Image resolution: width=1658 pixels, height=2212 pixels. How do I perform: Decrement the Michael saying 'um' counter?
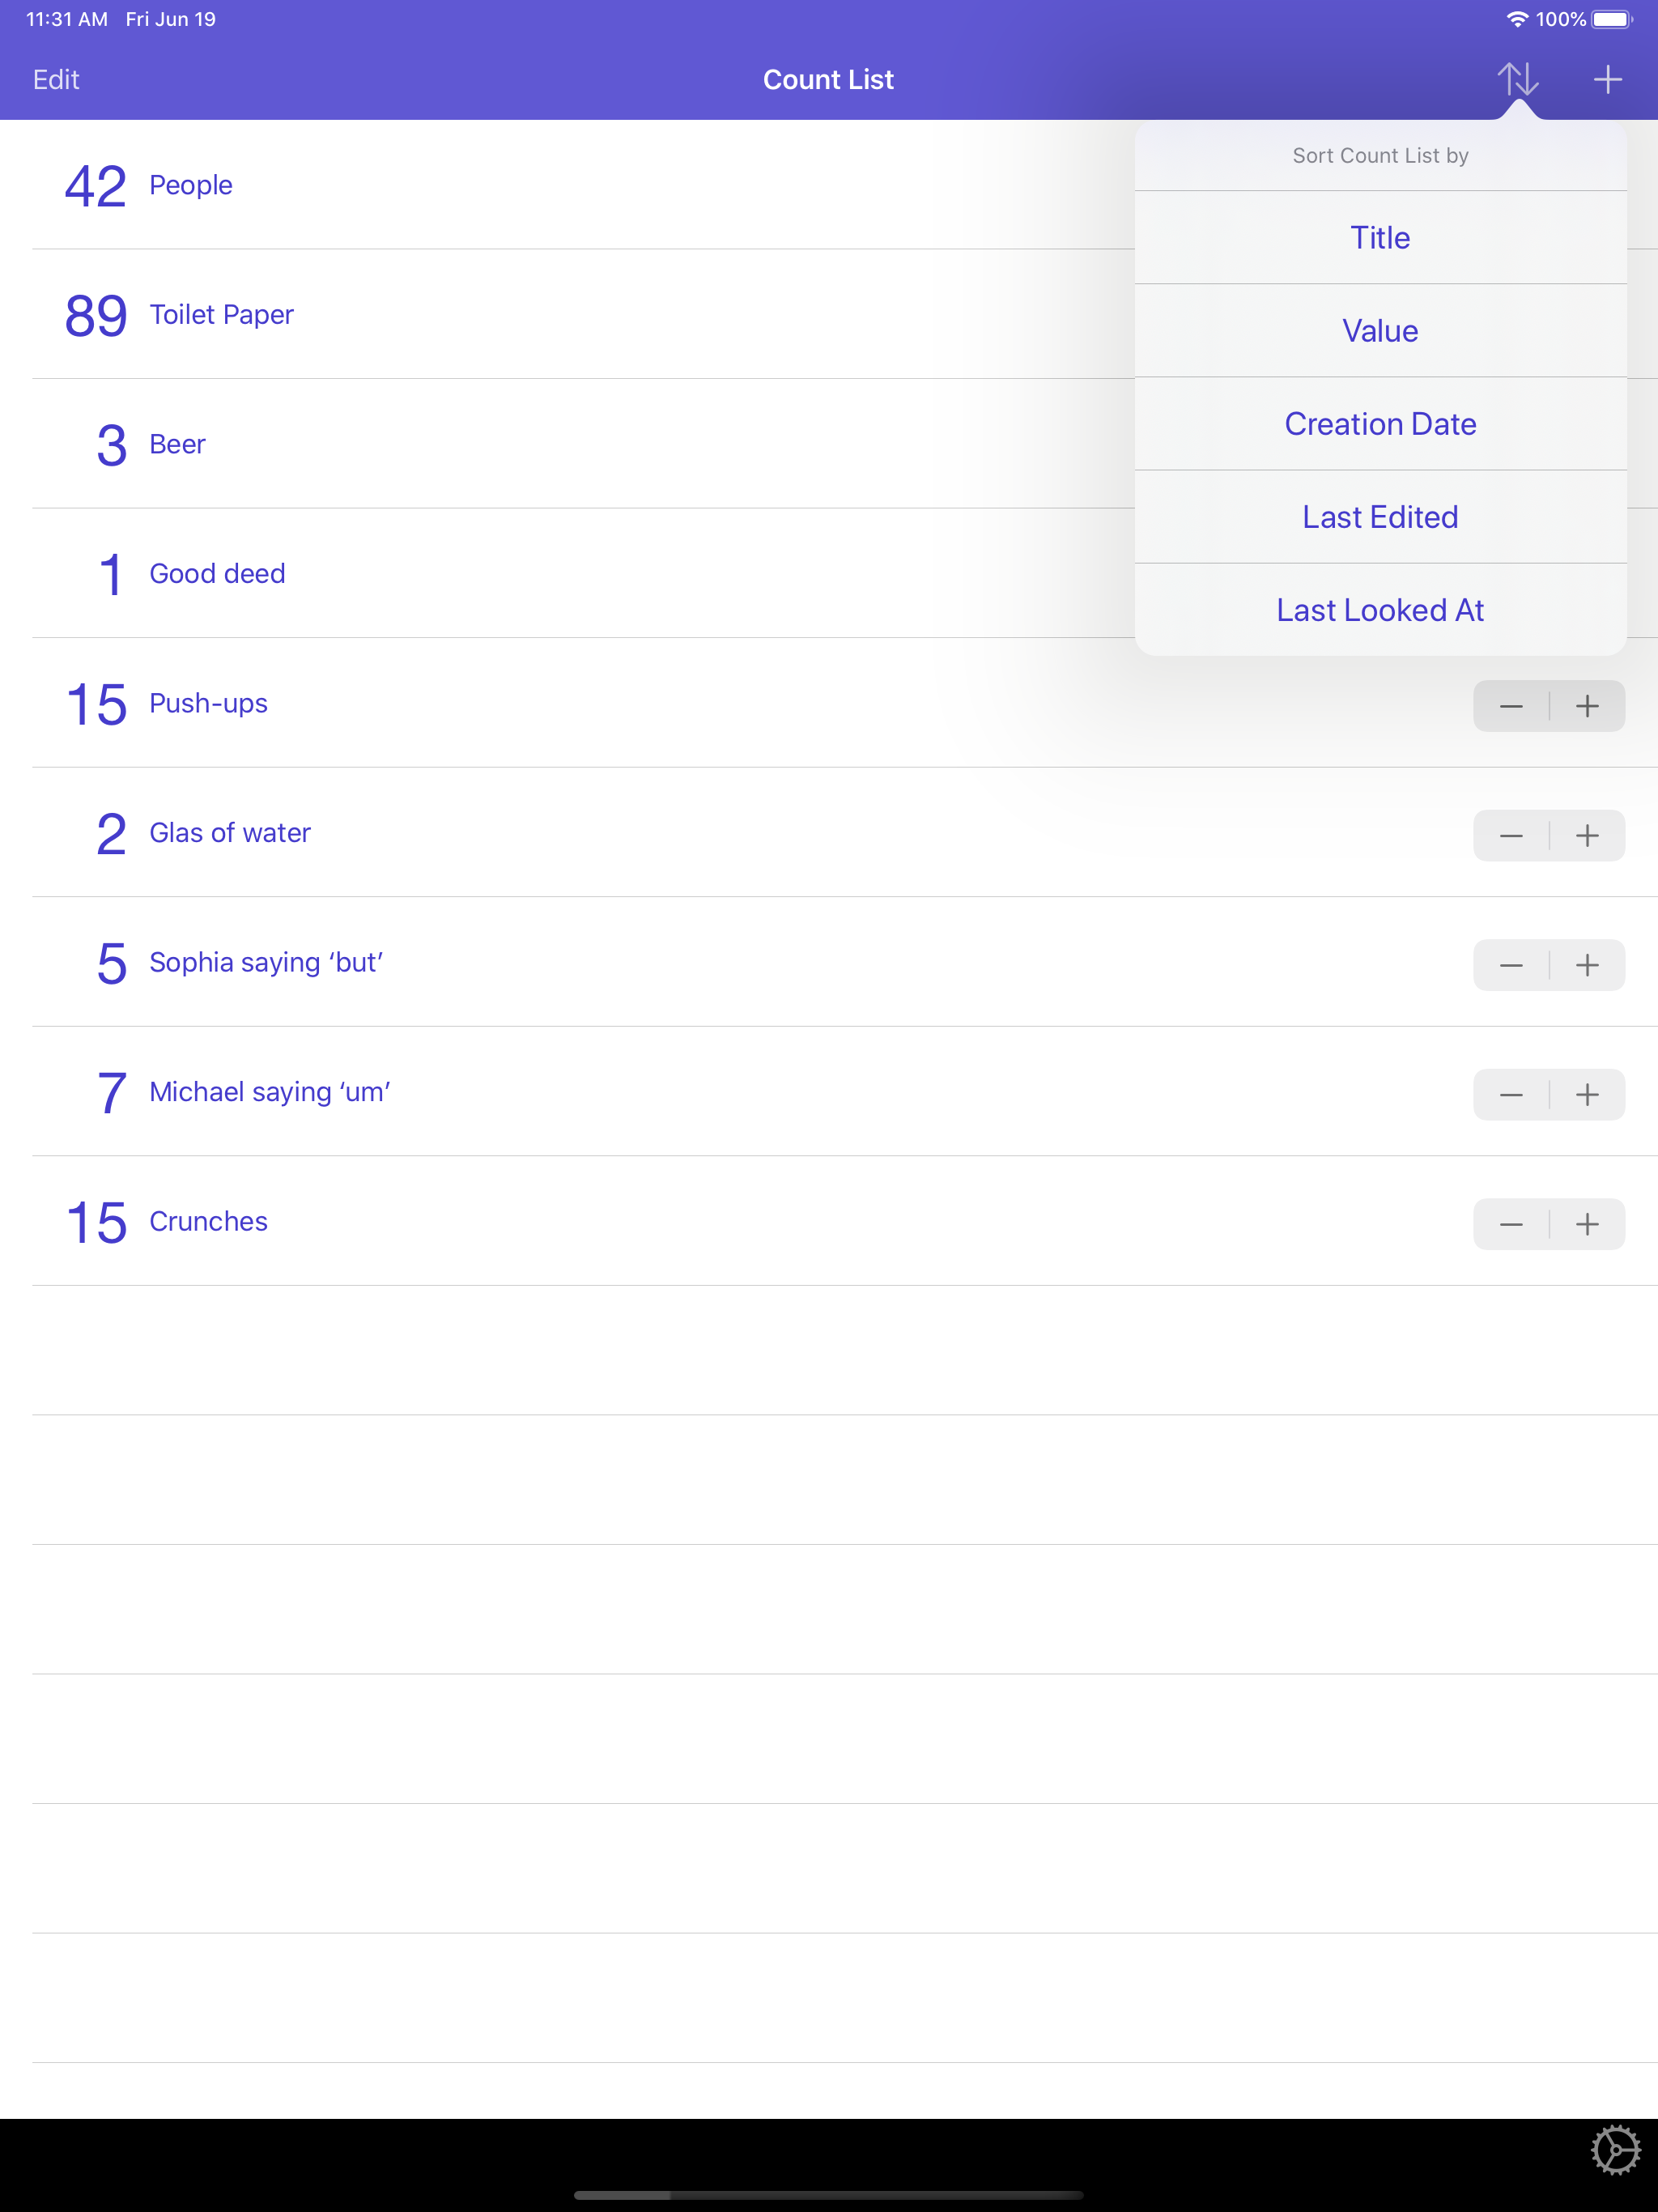[1511, 1094]
